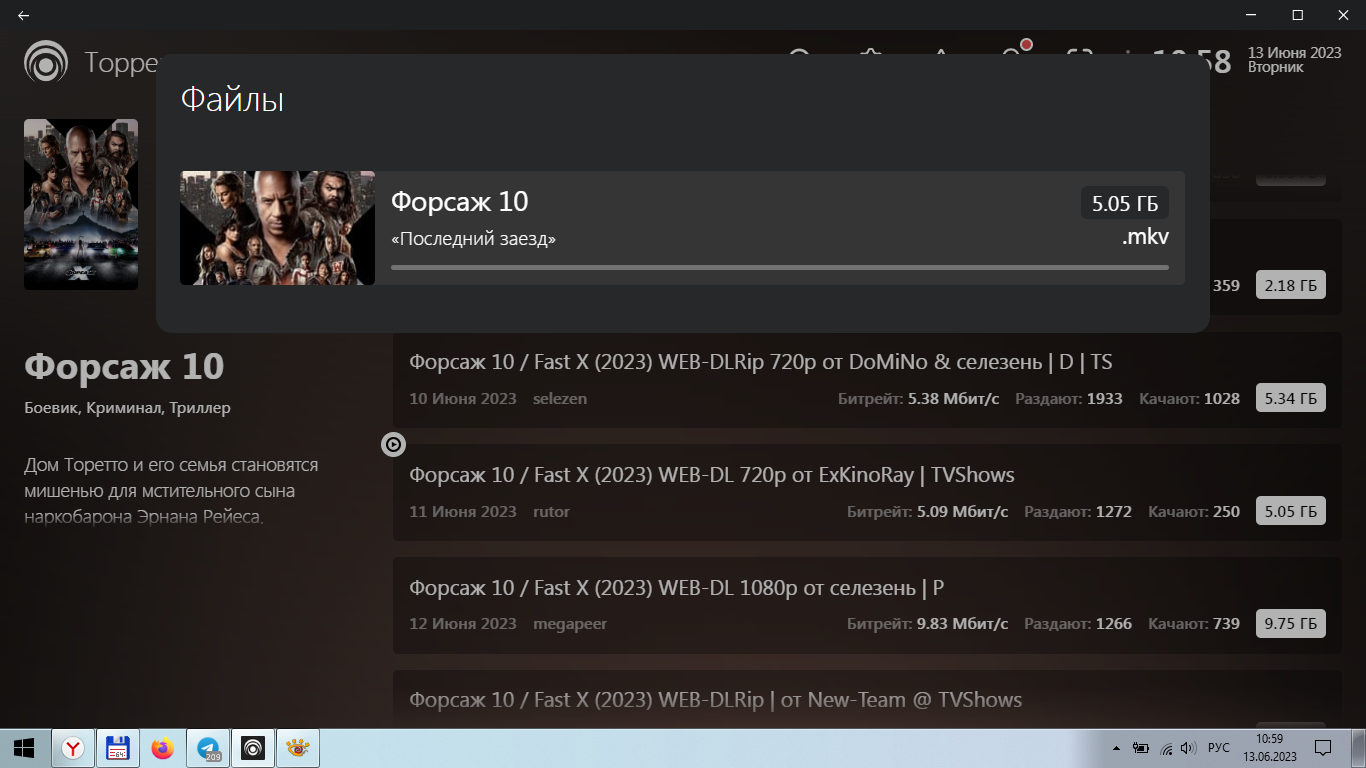The height and width of the screenshot is (768, 1366).
Task: Open Telegram from the taskbar
Action: [208, 748]
